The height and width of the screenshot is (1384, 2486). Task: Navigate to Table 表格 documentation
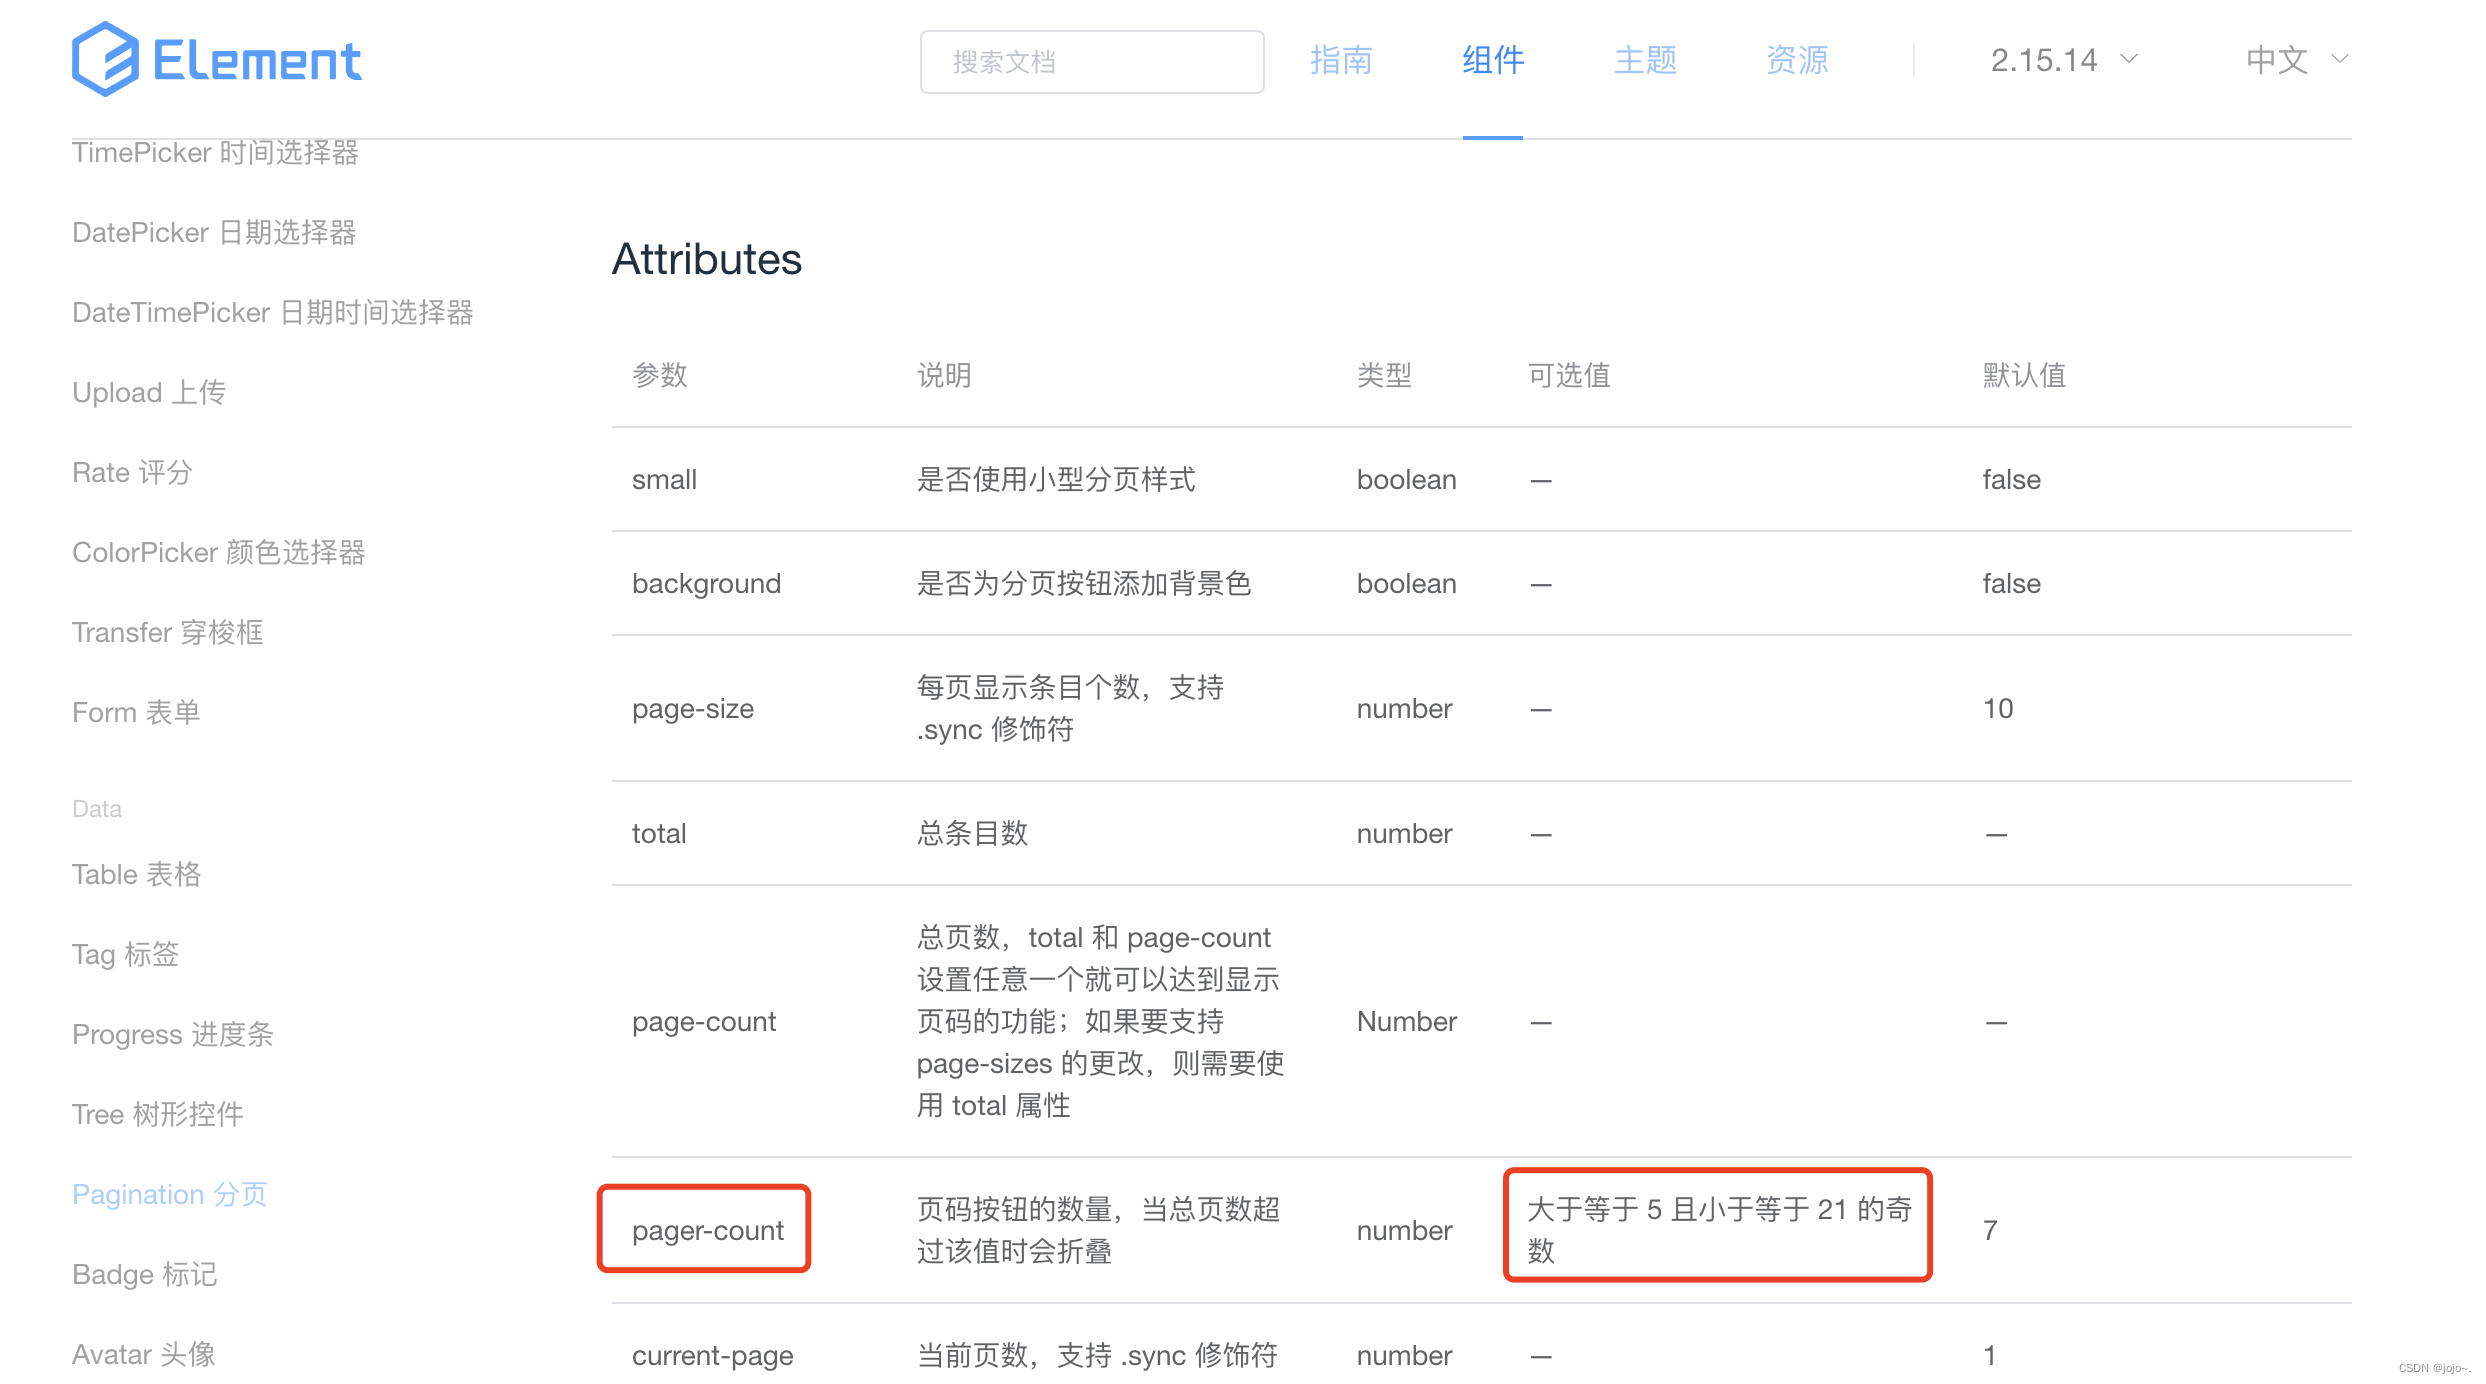[x=136, y=873]
